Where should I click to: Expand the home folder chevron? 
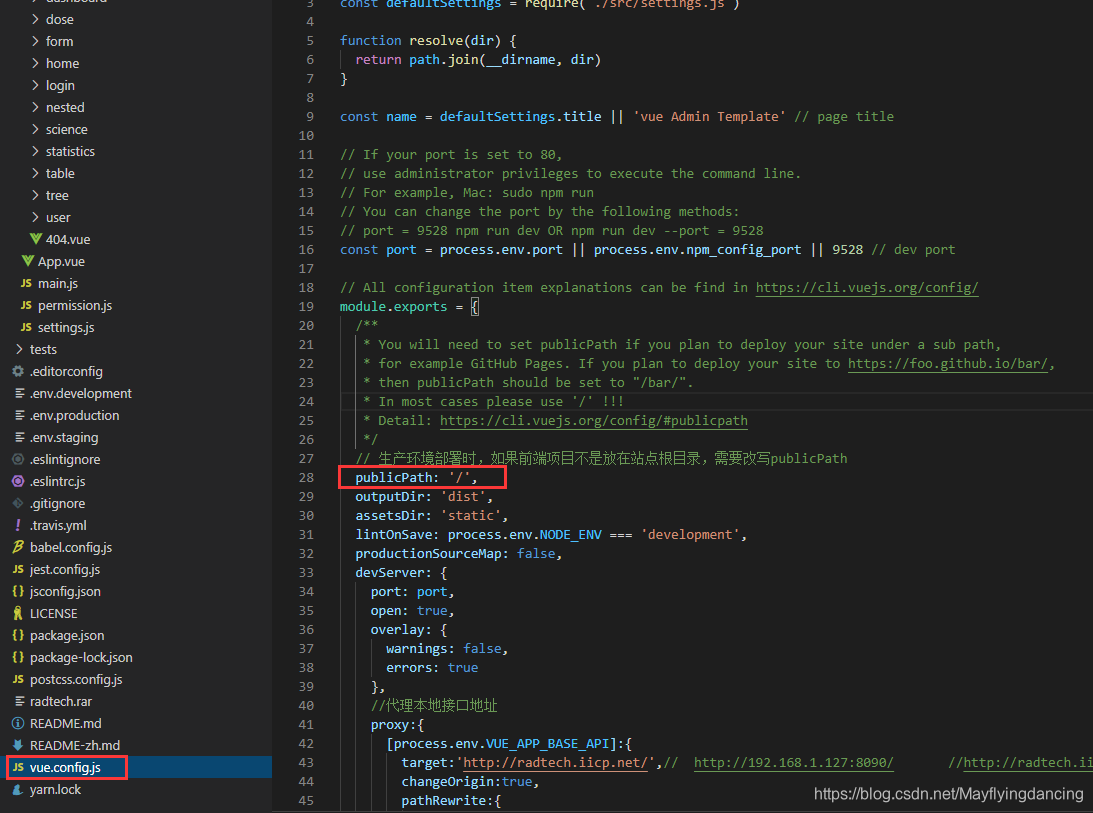(x=35, y=63)
